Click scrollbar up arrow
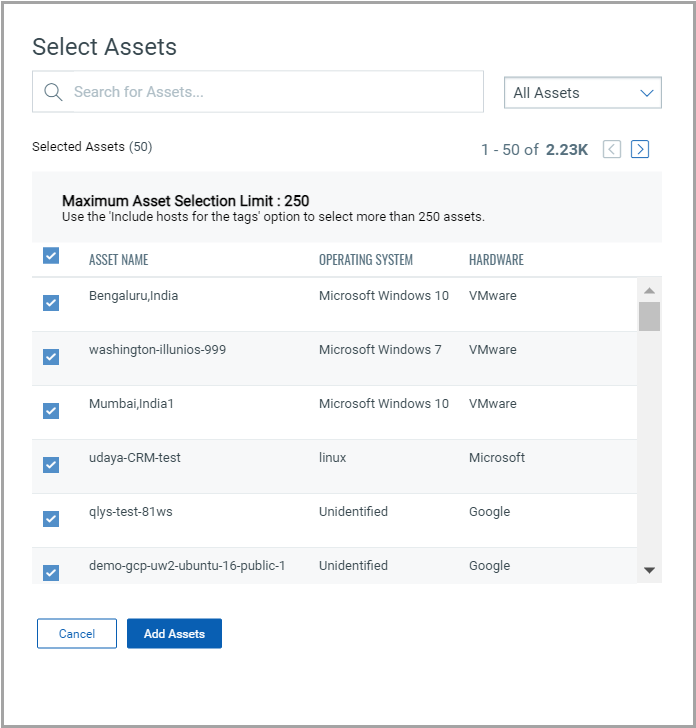 [x=649, y=291]
